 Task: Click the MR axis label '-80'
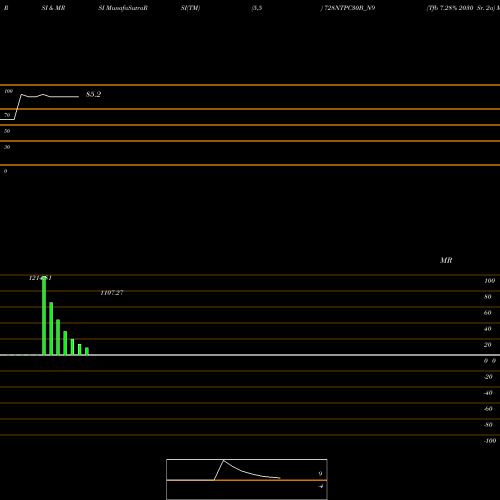(x=488, y=425)
